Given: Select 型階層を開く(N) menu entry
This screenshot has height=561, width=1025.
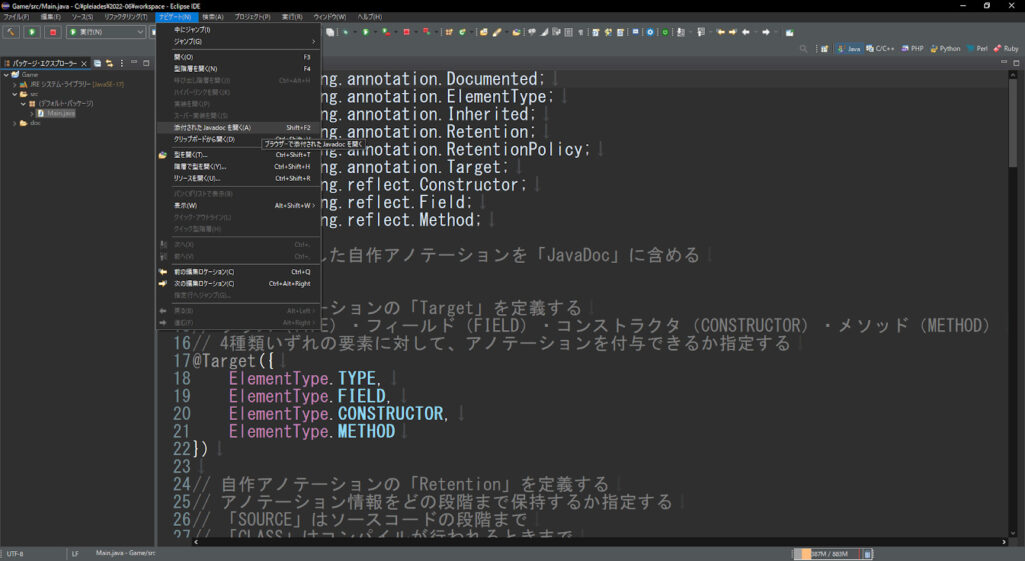Looking at the screenshot, I should 238,69.
